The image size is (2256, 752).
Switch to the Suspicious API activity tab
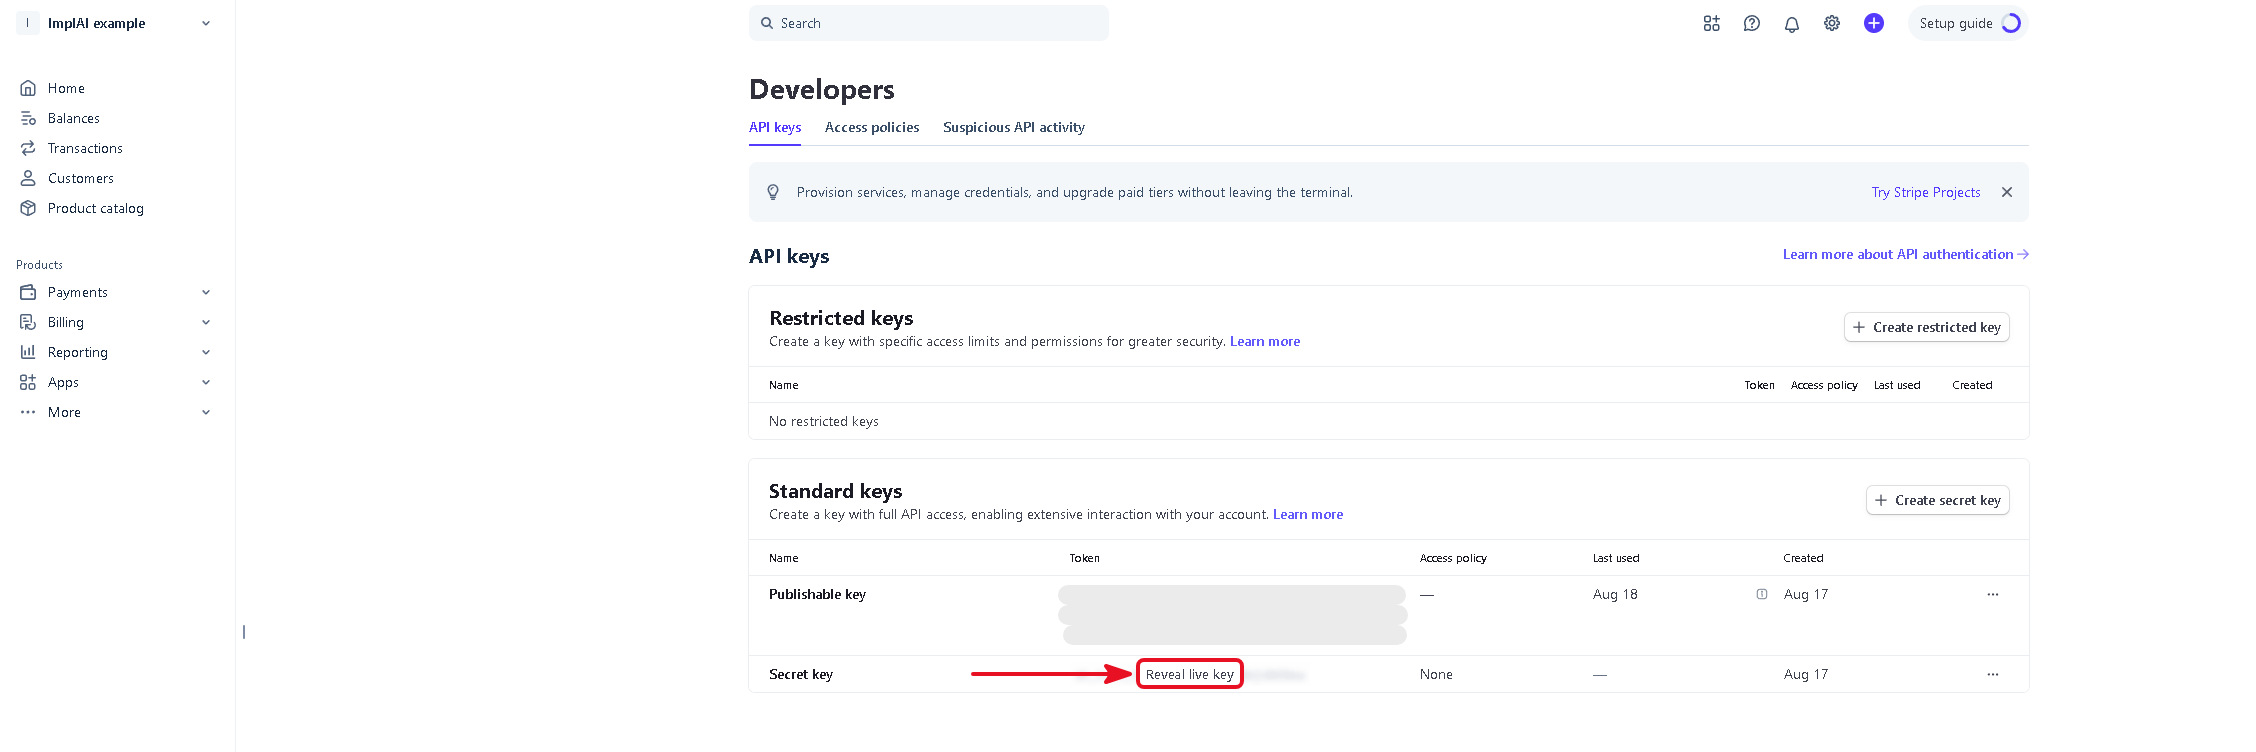pyautogui.click(x=1014, y=127)
